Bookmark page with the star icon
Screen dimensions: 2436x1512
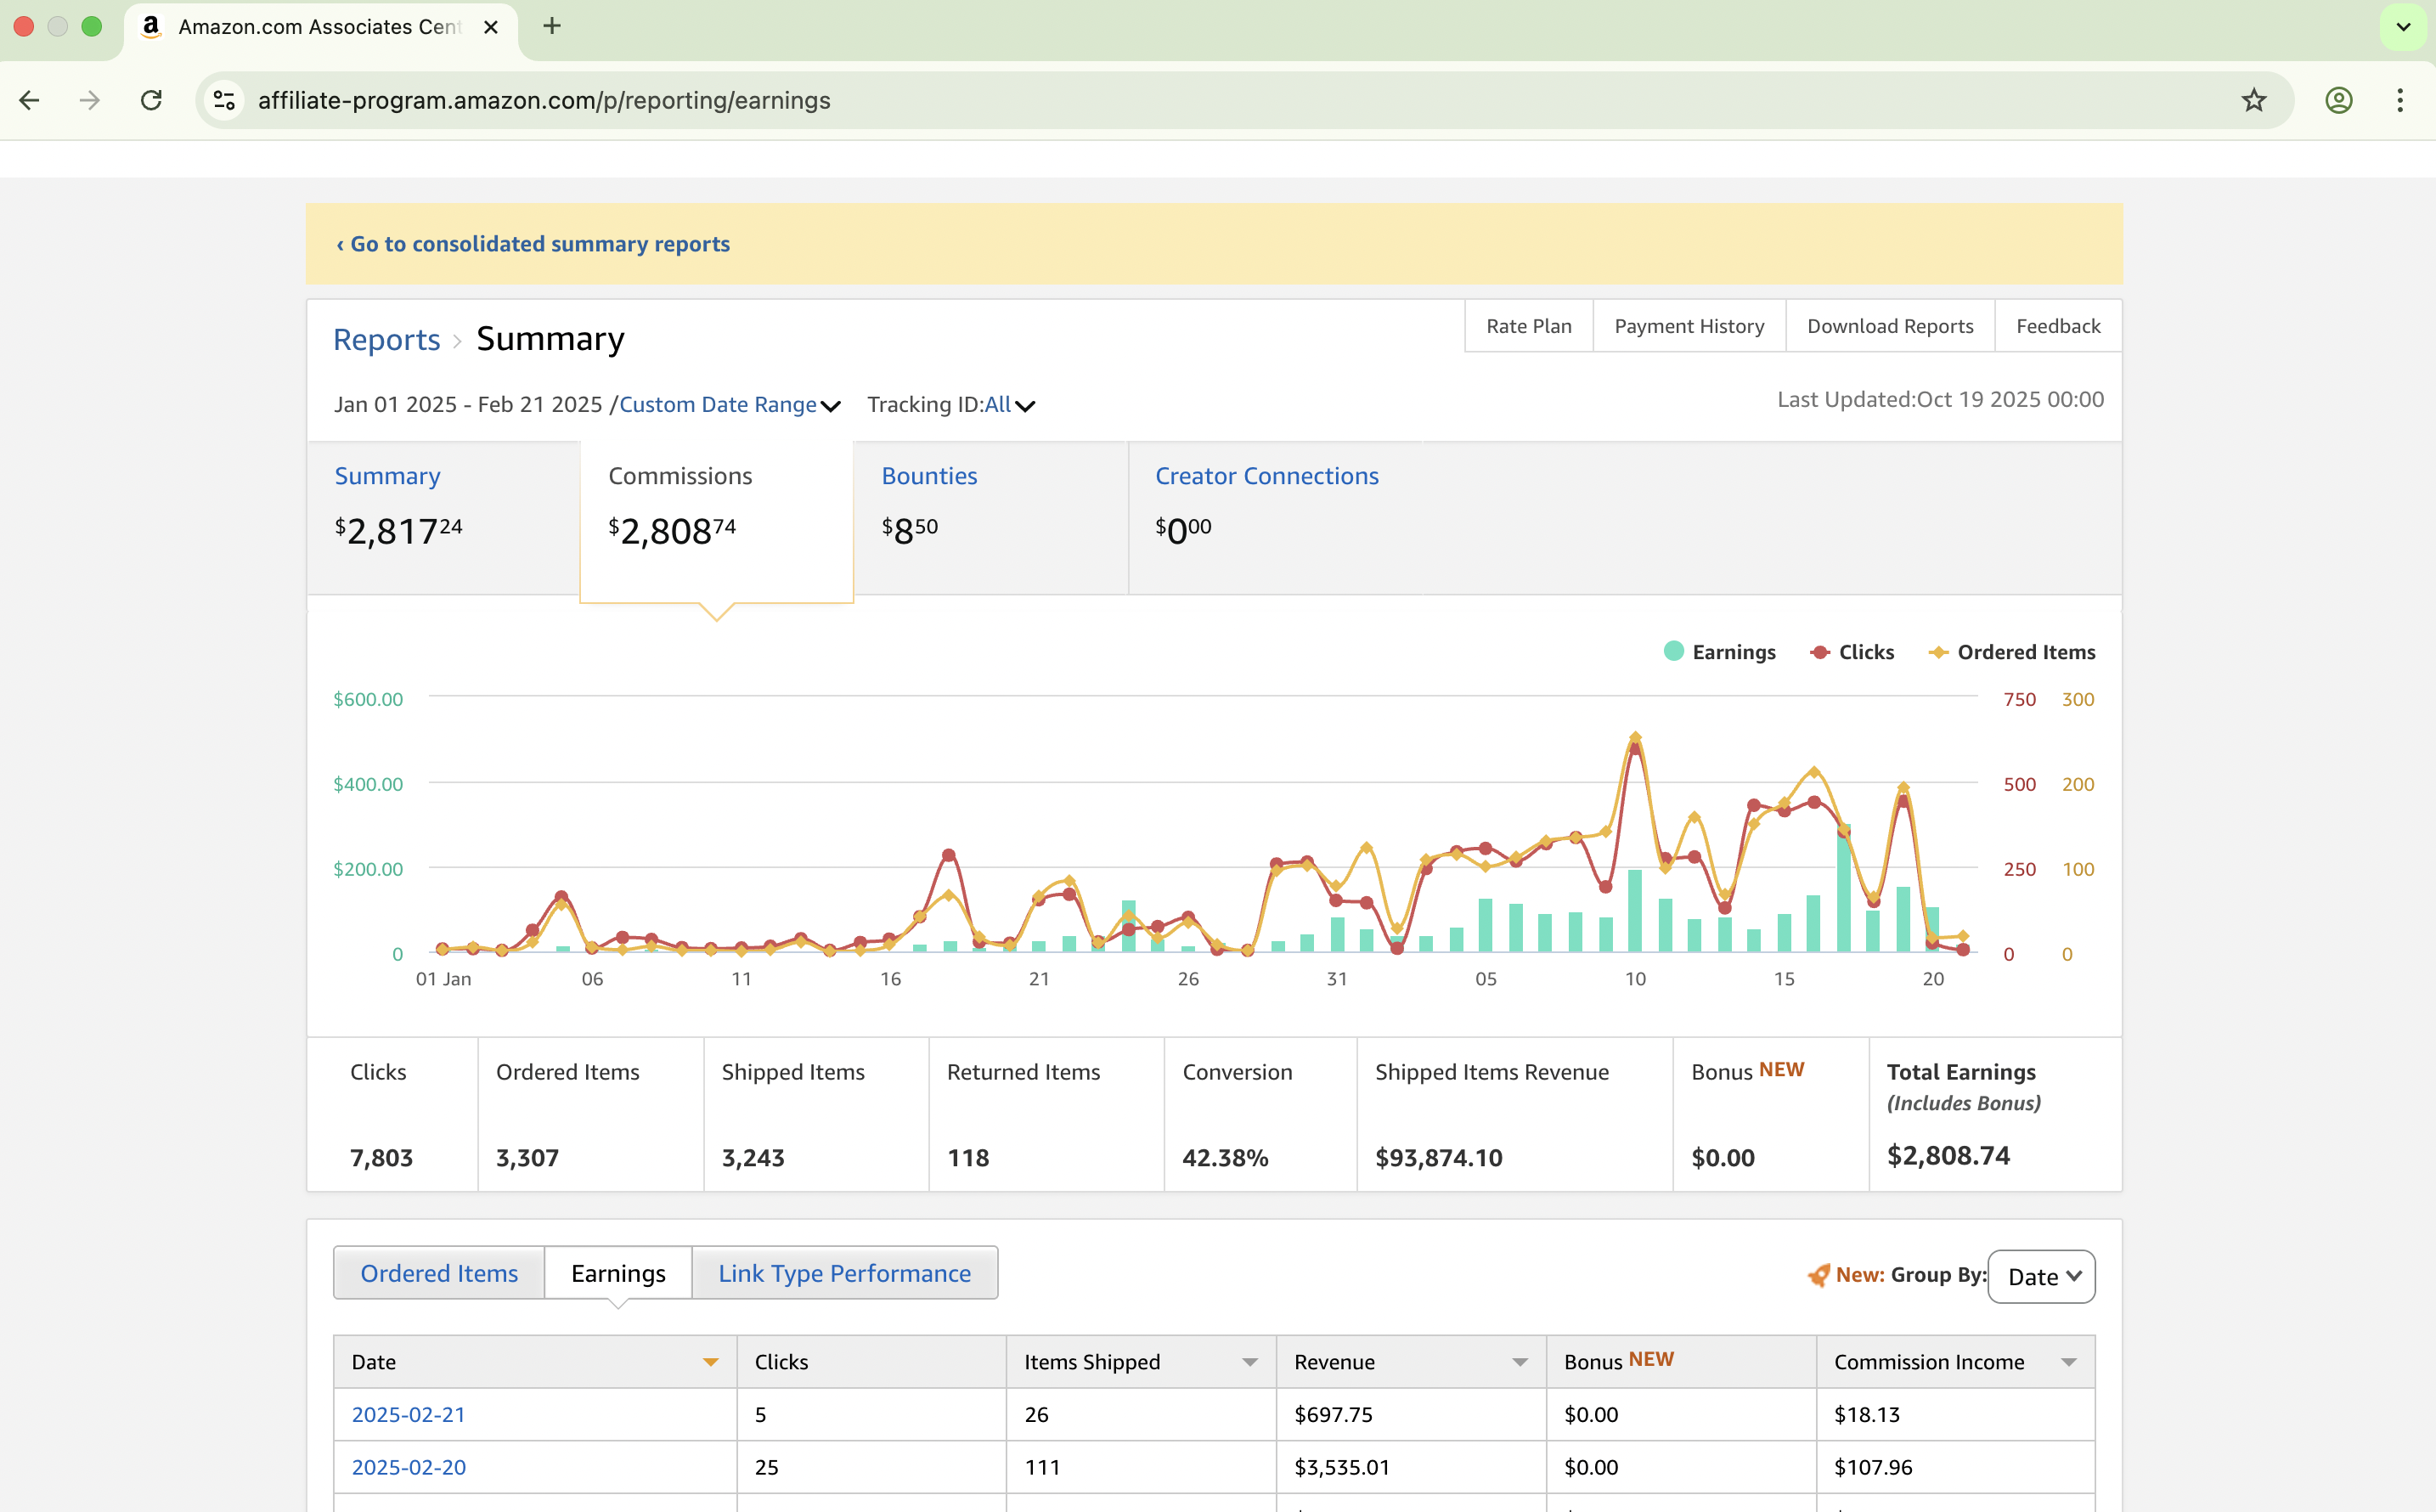2253,100
